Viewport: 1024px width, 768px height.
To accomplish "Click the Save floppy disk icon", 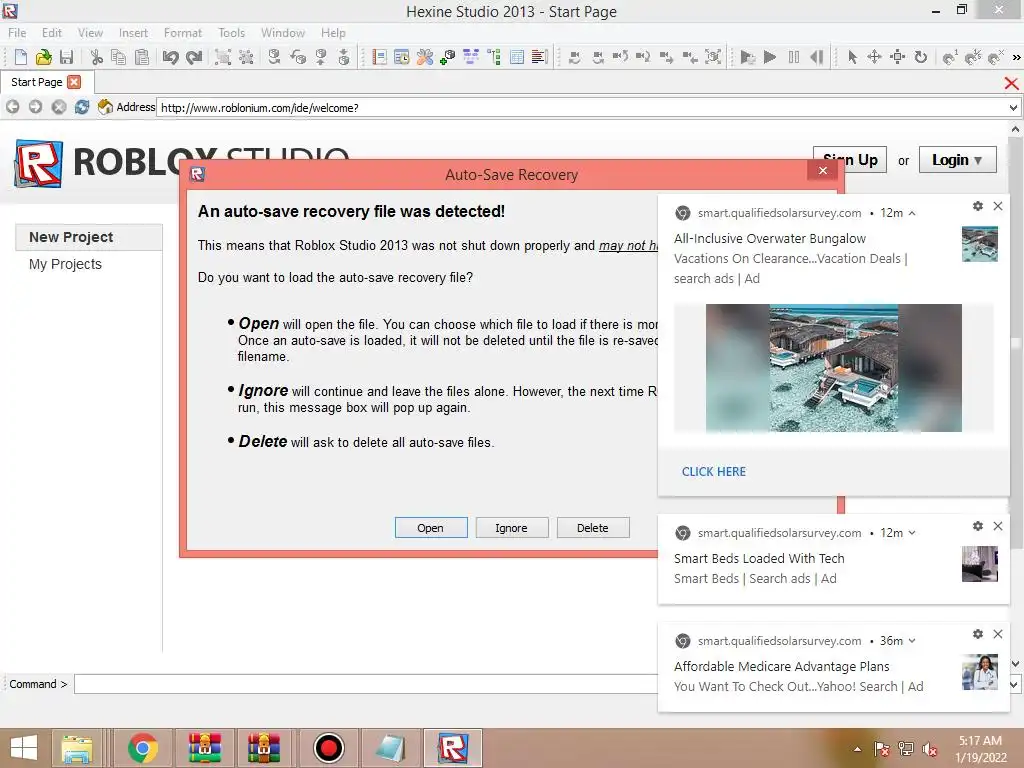I will pos(66,57).
